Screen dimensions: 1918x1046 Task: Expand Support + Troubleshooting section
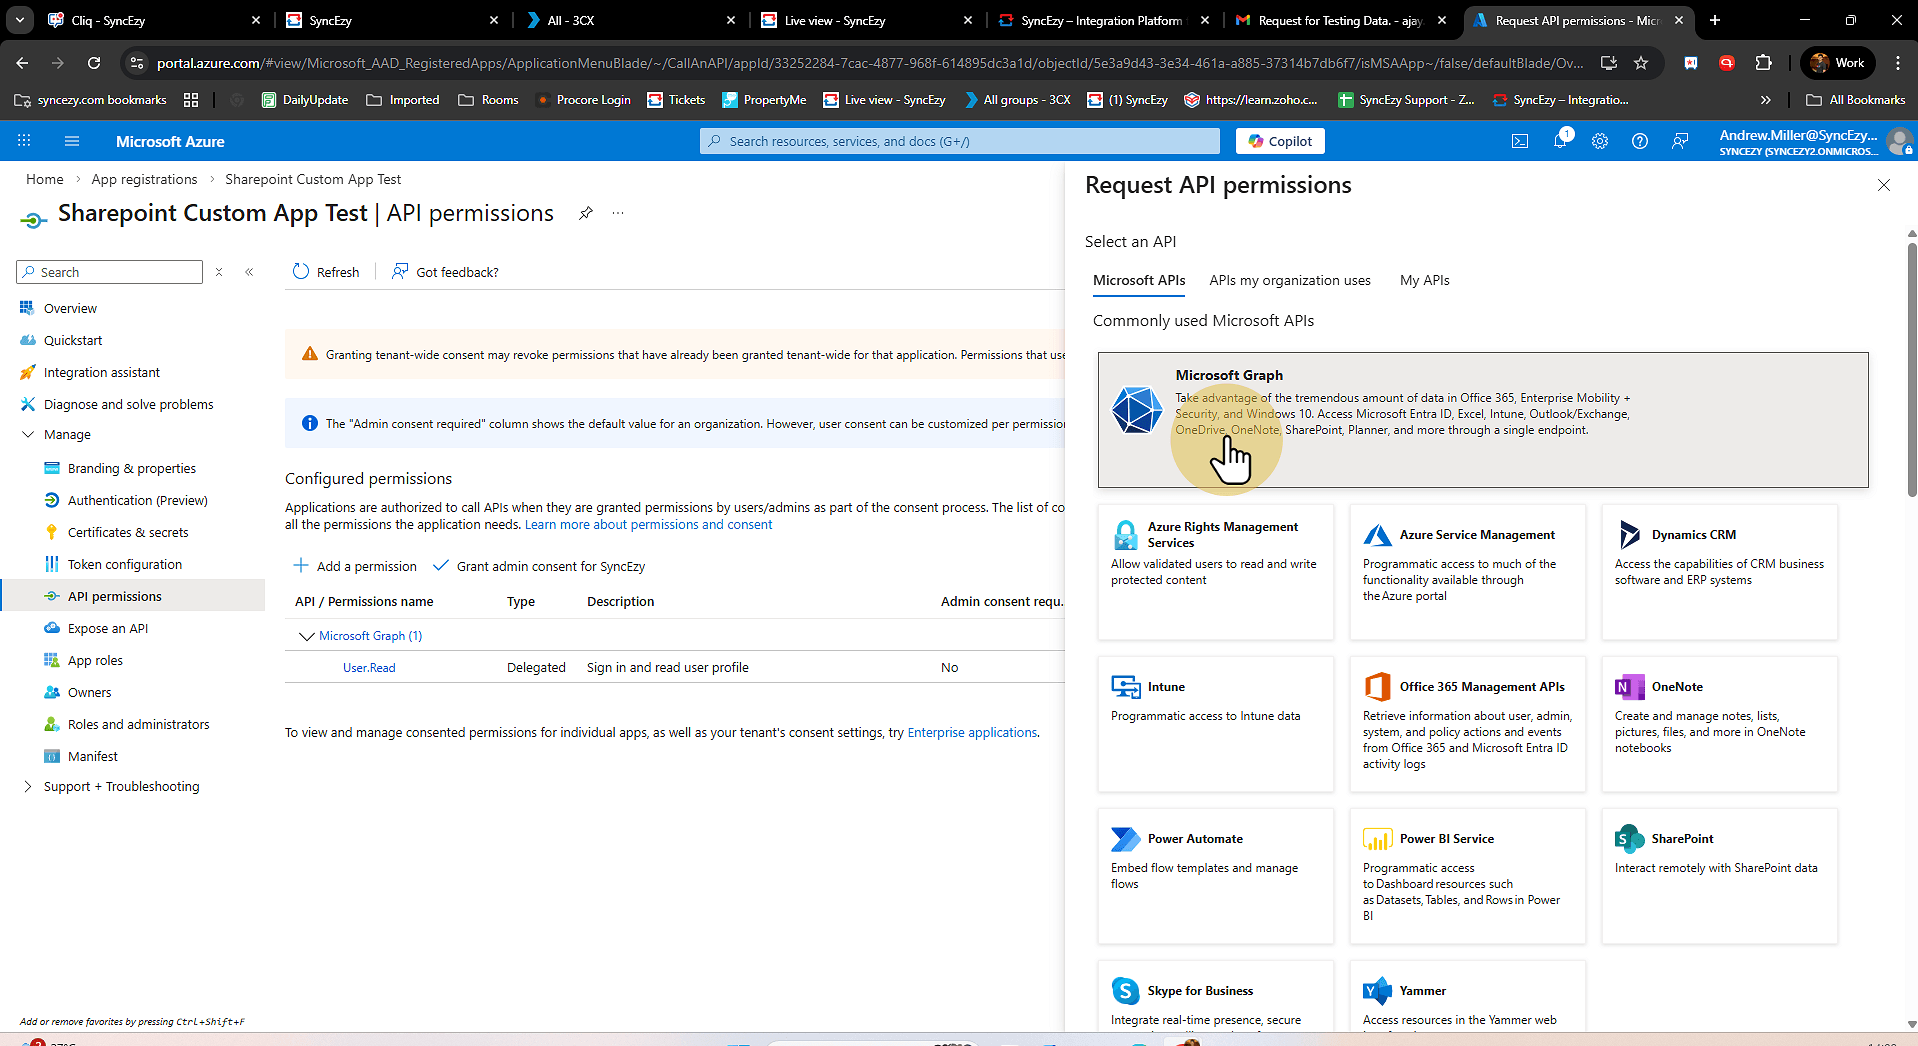[x=28, y=787]
